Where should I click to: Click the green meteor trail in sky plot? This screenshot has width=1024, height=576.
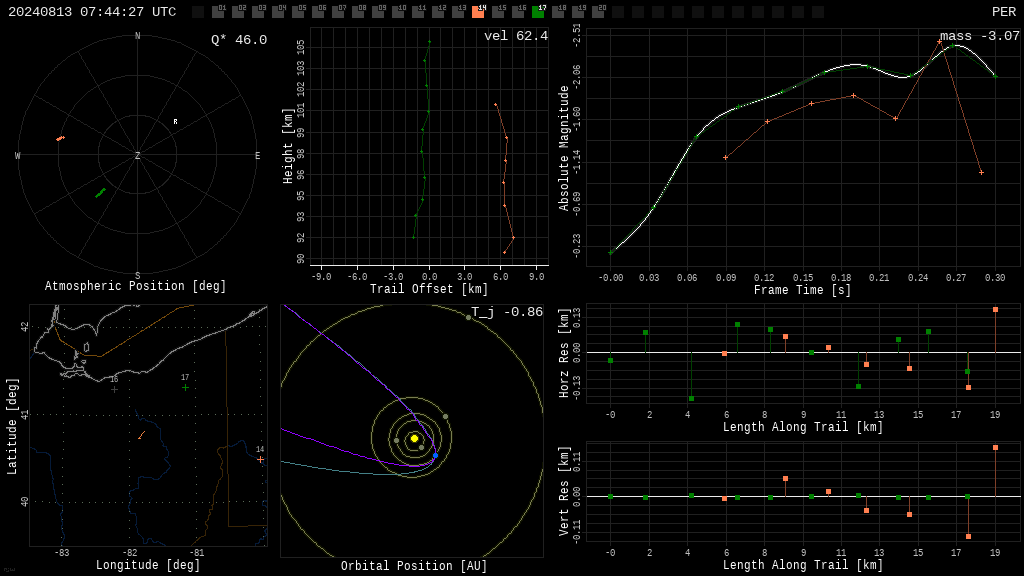[101, 193]
